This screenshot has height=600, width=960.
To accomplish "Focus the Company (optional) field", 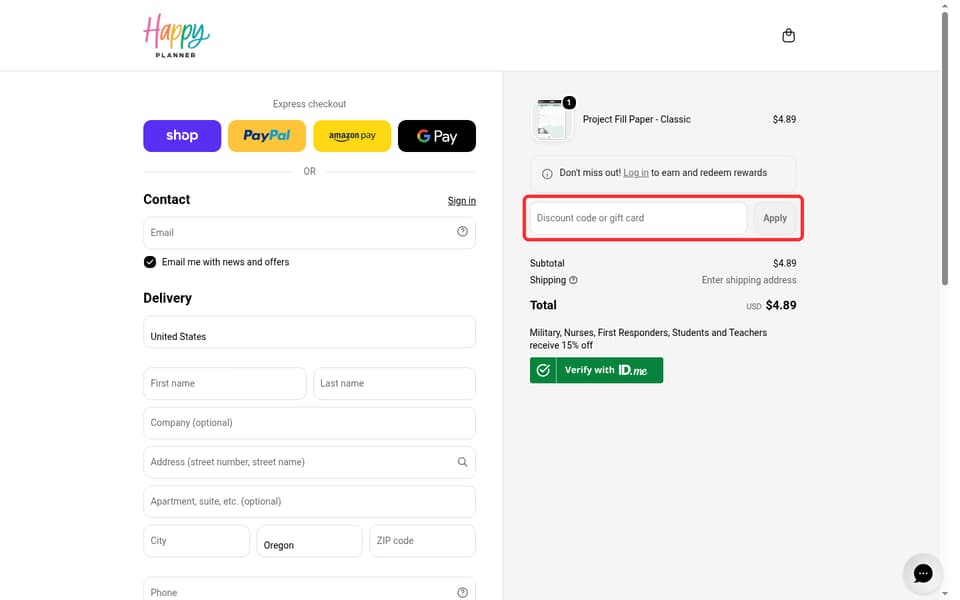I will click(x=309, y=423).
